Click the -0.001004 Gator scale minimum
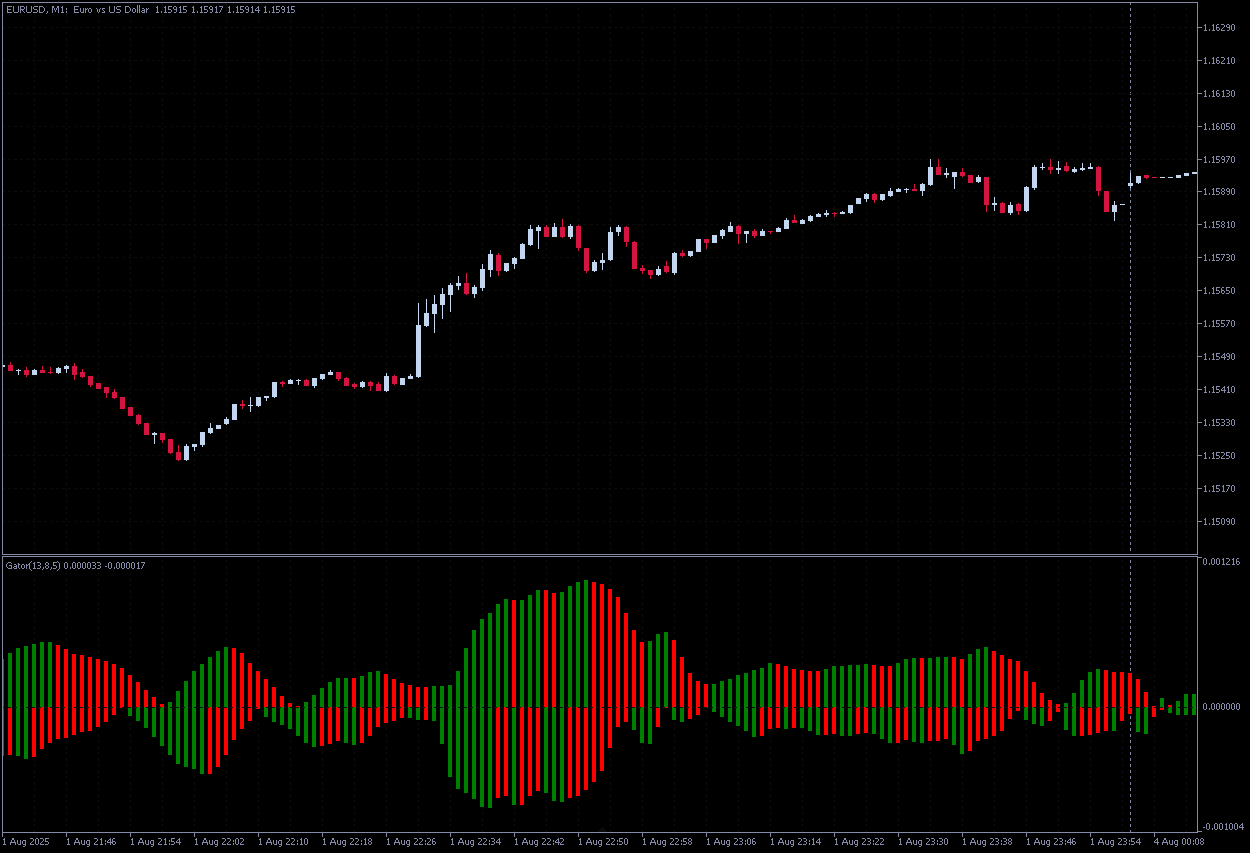Image resolution: width=1250 pixels, height=853 pixels. 1221,826
